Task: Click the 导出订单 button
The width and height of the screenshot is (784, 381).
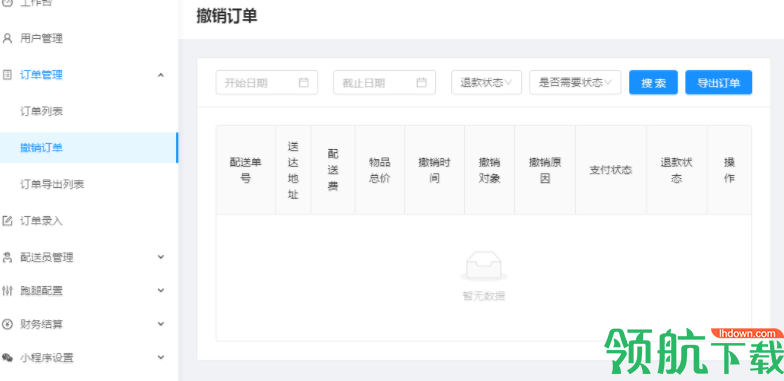Action: coord(718,82)
